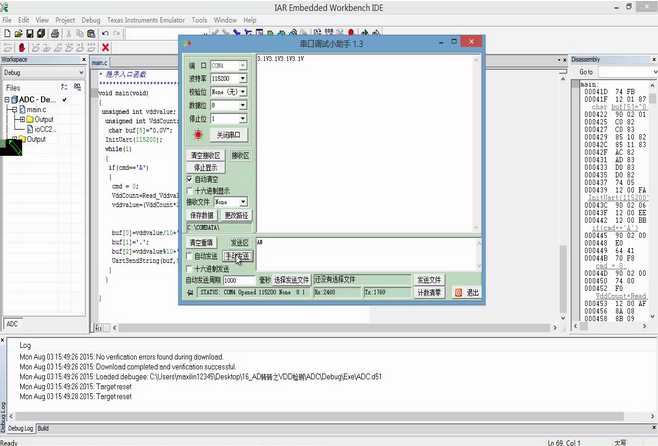Select the main.c editor tab

pos(100,63)
